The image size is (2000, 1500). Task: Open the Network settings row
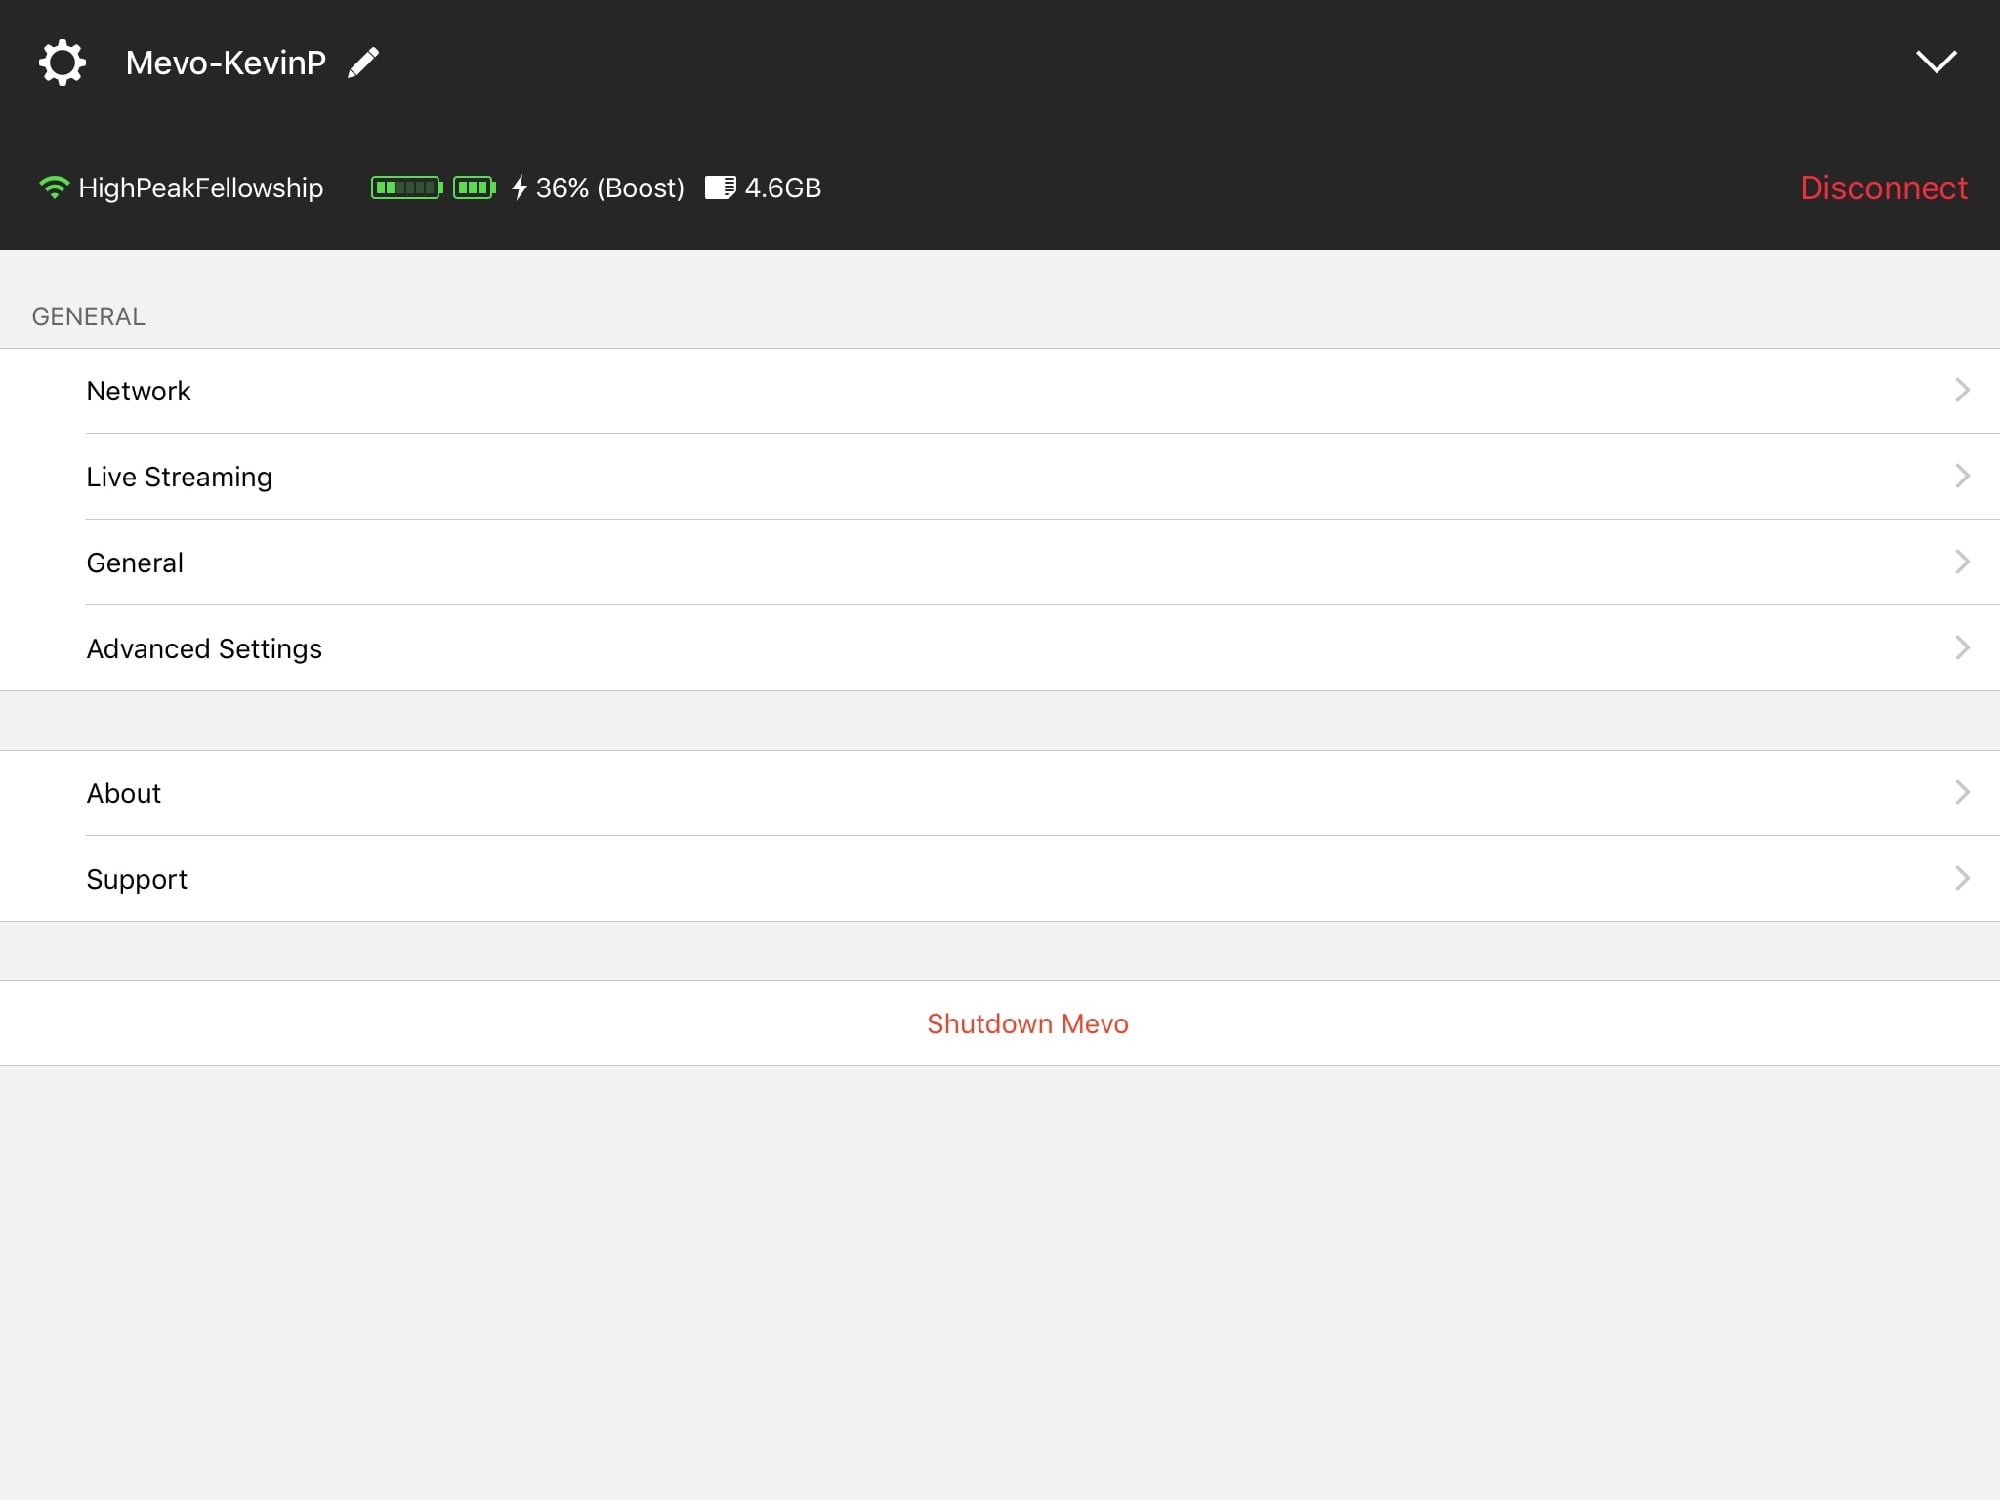(x=1000, y=391)
